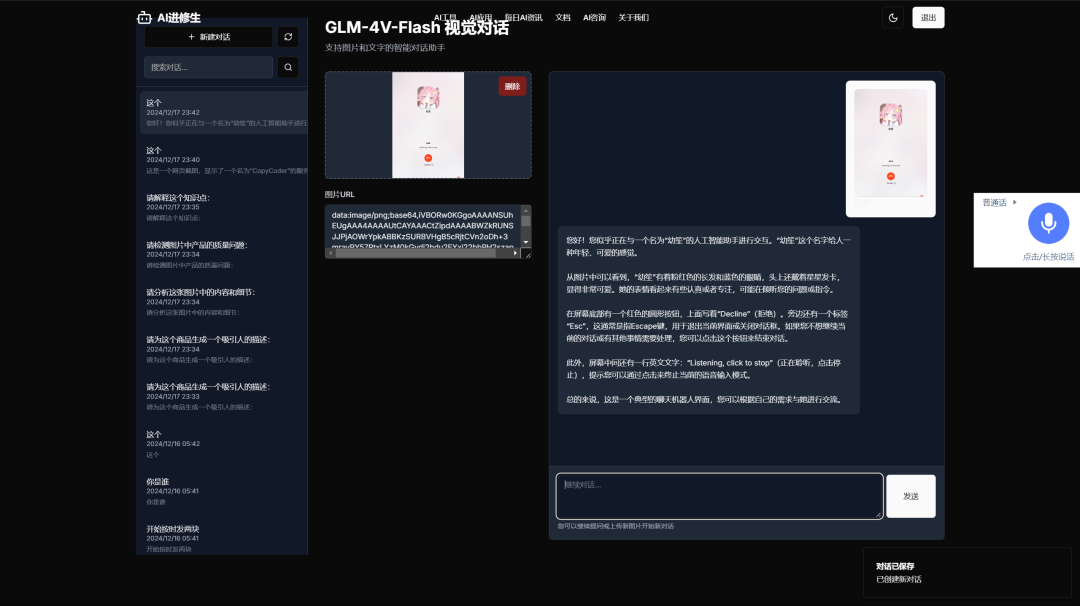1080x606 pixels.
Task: Click the AI进修生 robot logo icon
Action: pyautogui.click(x=144, y=18)
